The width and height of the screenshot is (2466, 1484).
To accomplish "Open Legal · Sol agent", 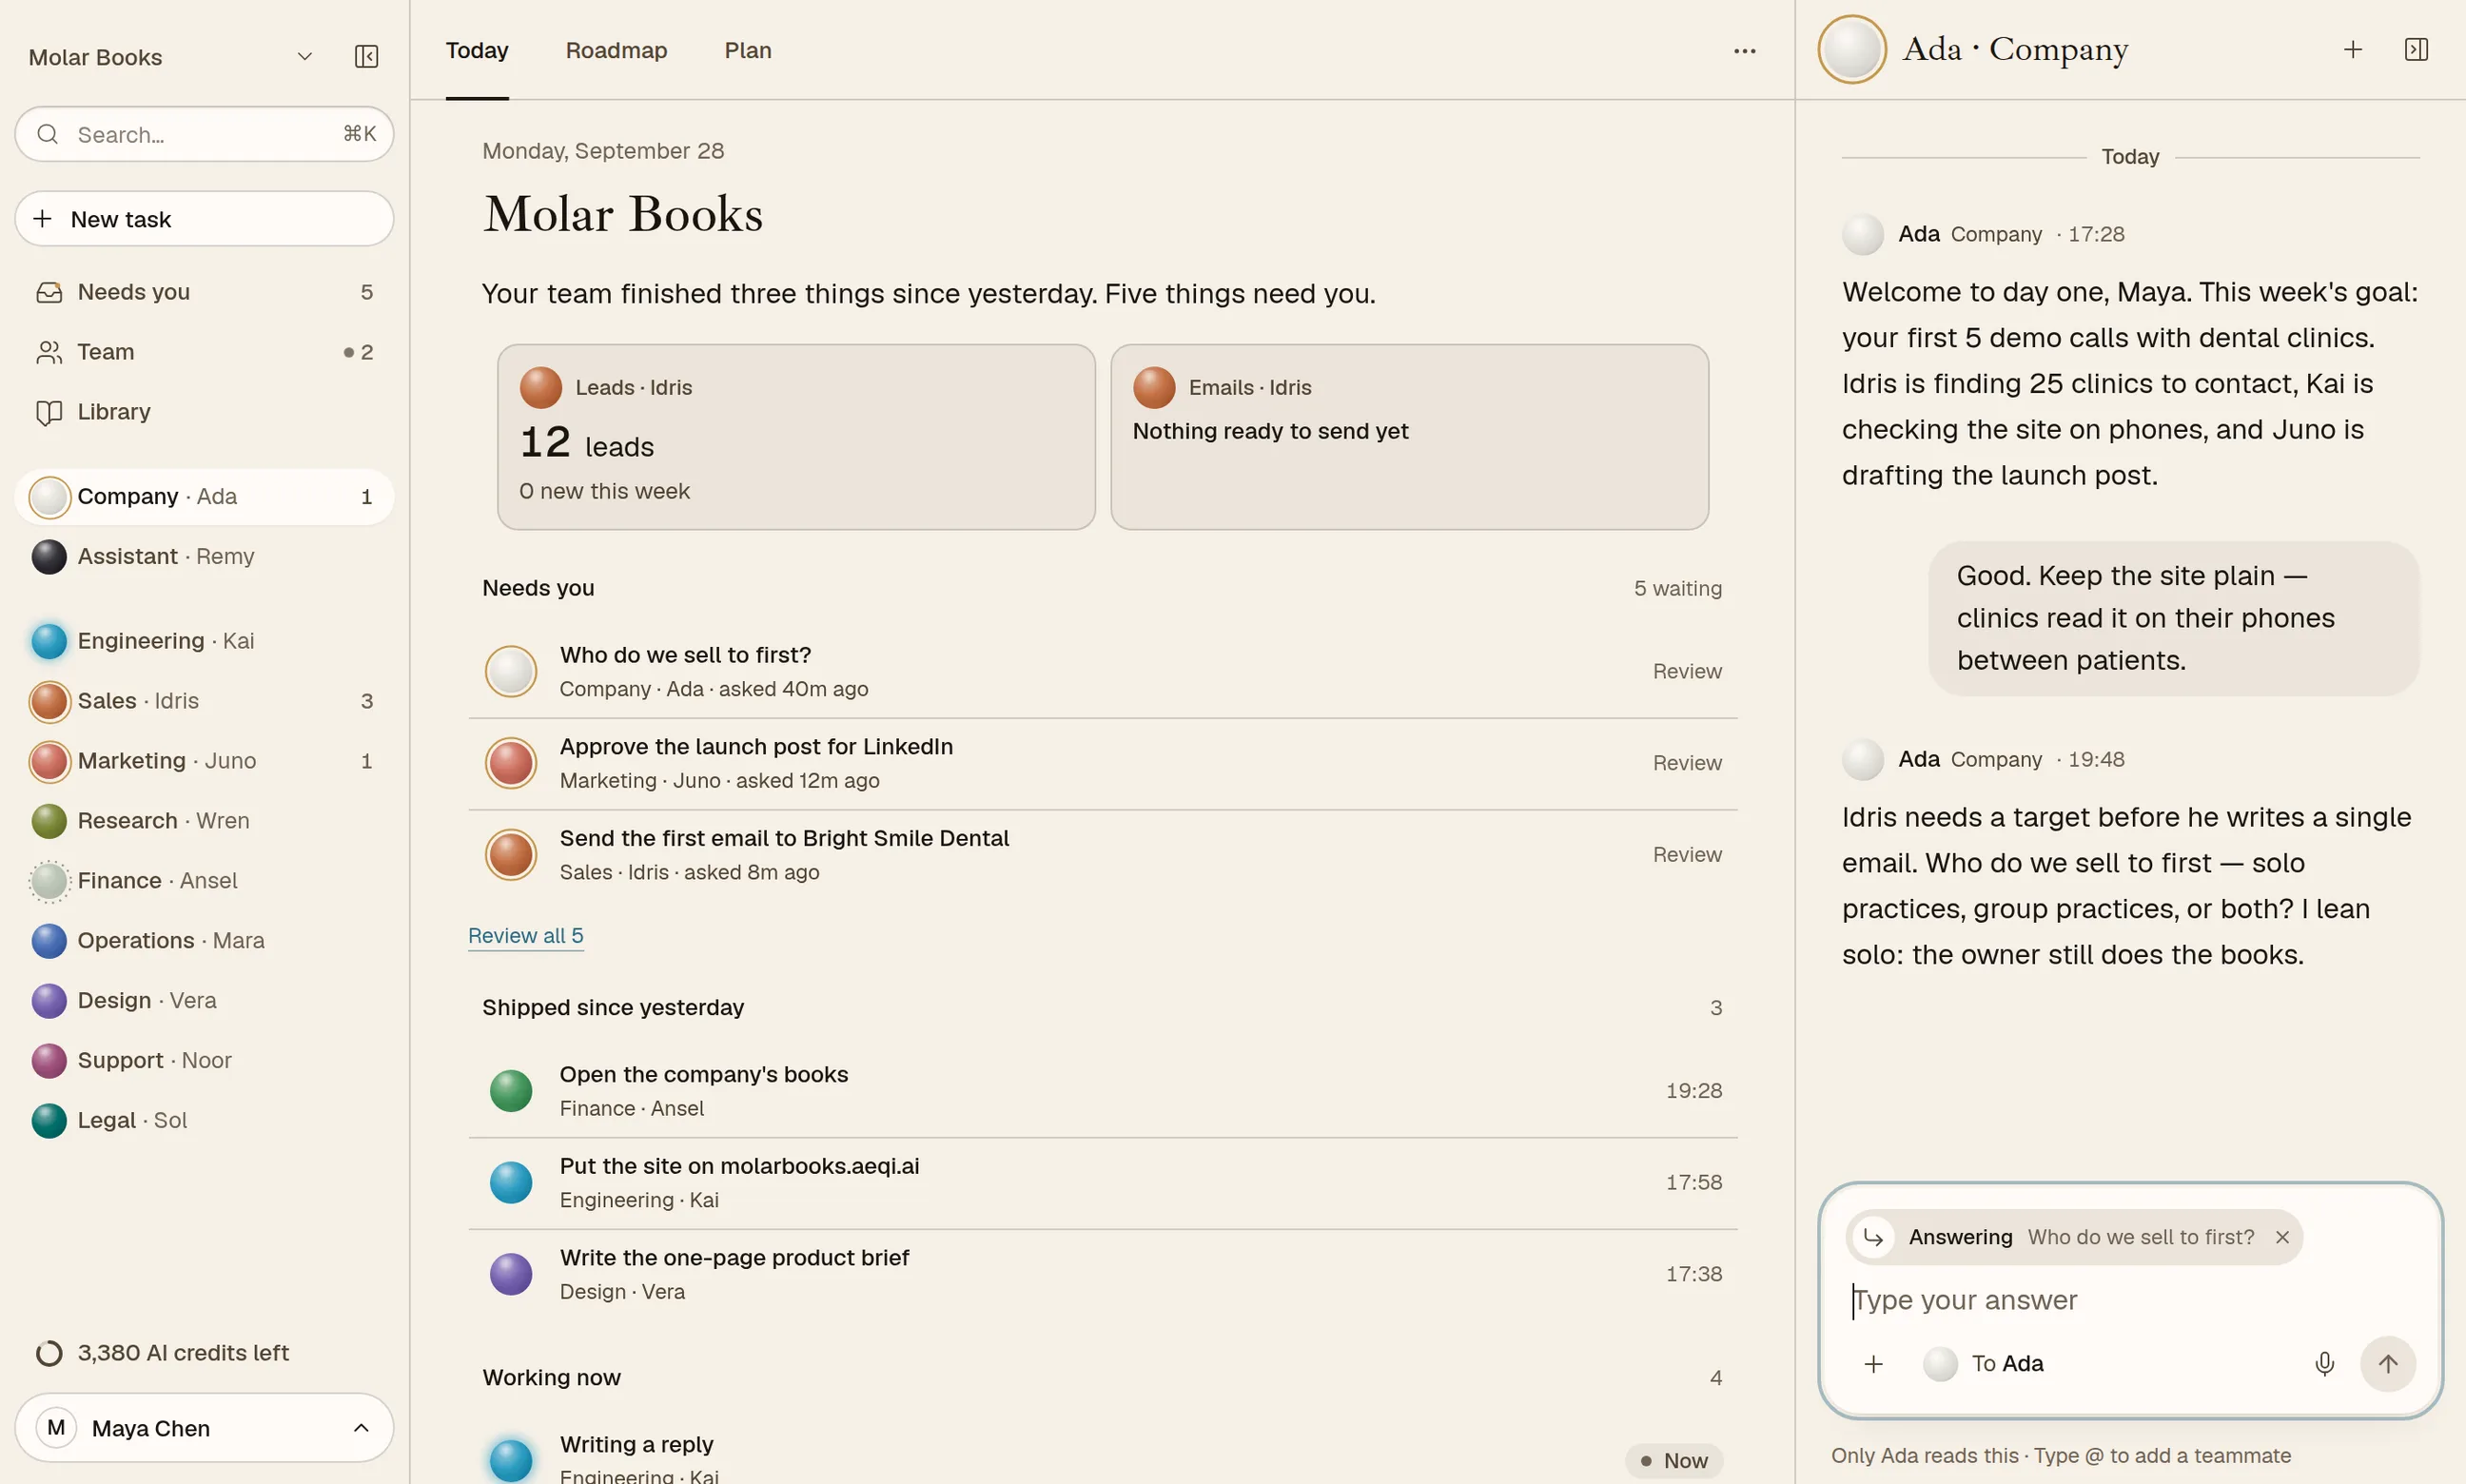I will tap(204, 1121).
